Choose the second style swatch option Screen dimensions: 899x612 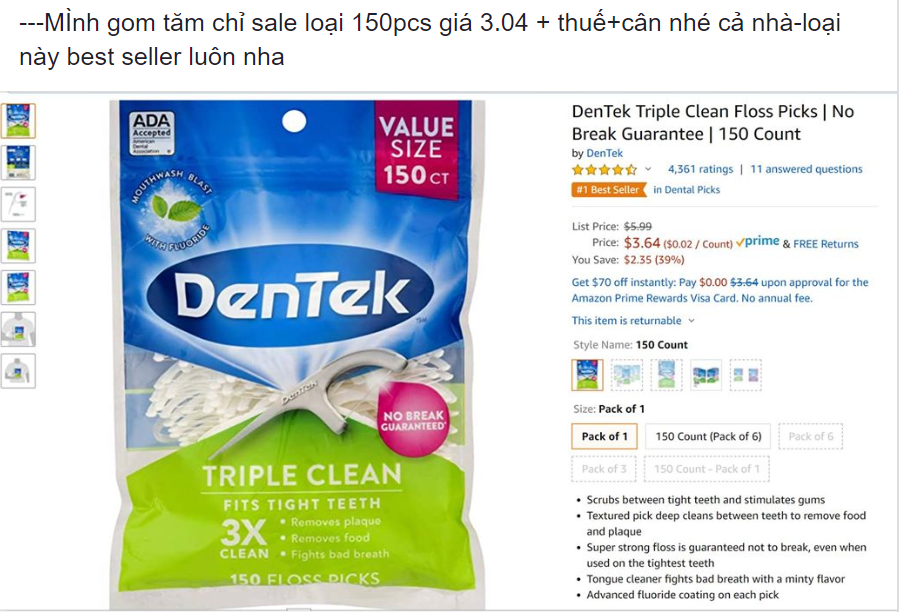[627, 375]
